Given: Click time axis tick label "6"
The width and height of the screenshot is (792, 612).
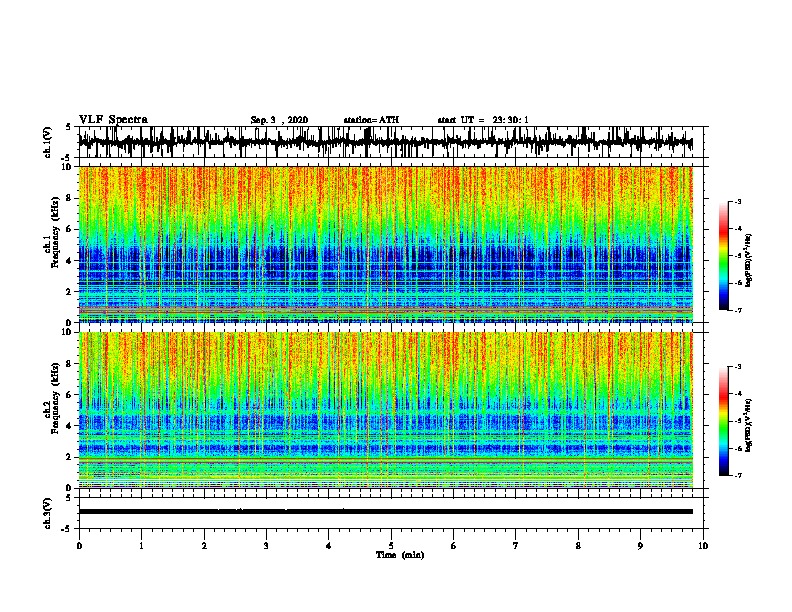Looking at the screenshot, I should [454, 546].
